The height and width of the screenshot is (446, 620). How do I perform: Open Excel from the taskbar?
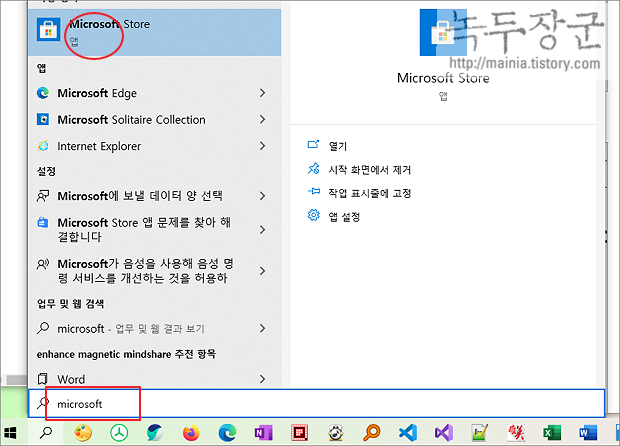552,433
